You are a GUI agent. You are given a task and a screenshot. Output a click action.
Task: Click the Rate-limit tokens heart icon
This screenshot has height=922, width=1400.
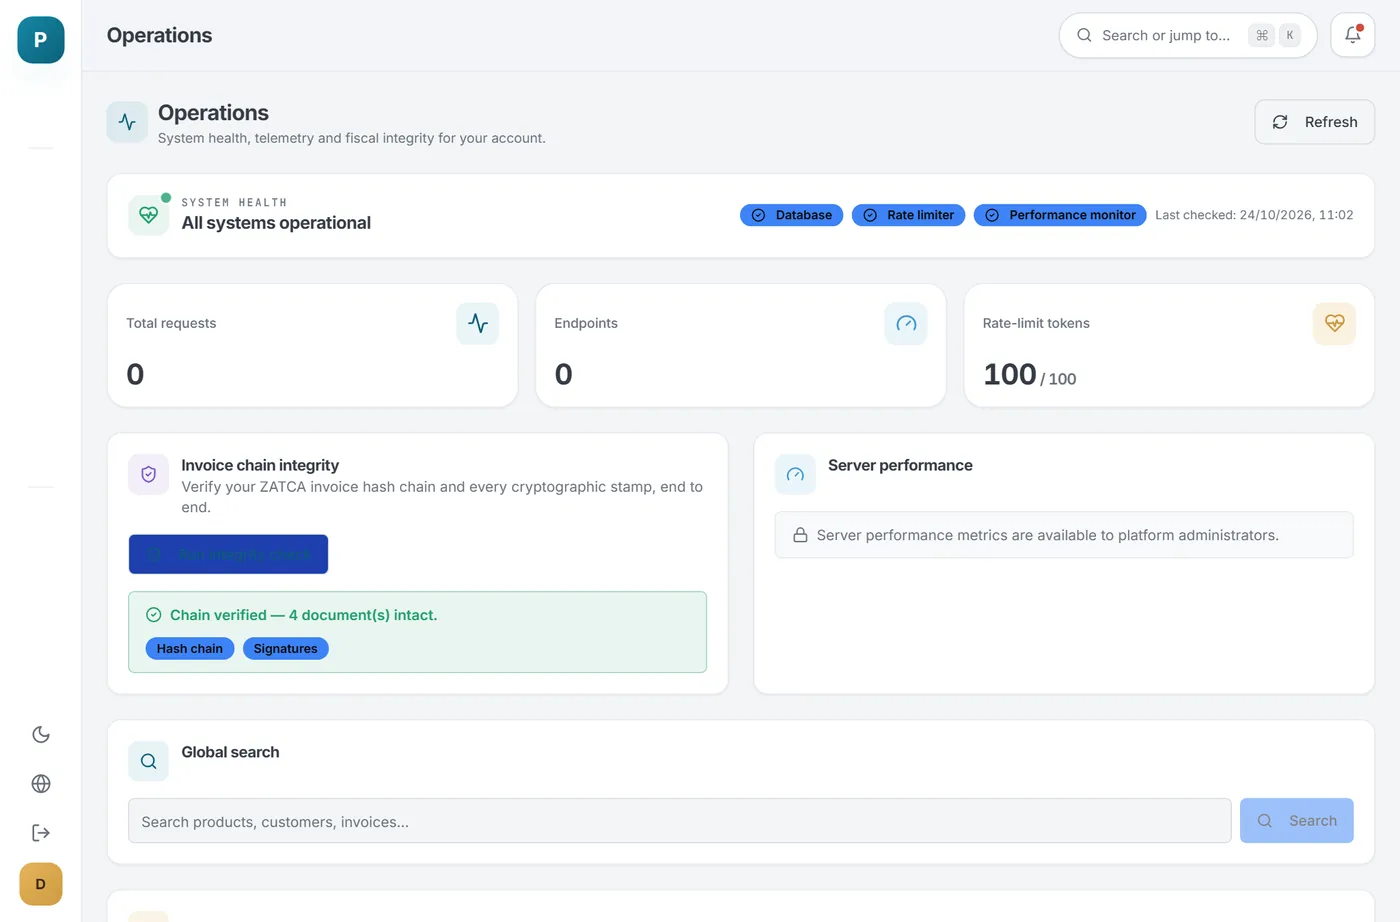1334,324
